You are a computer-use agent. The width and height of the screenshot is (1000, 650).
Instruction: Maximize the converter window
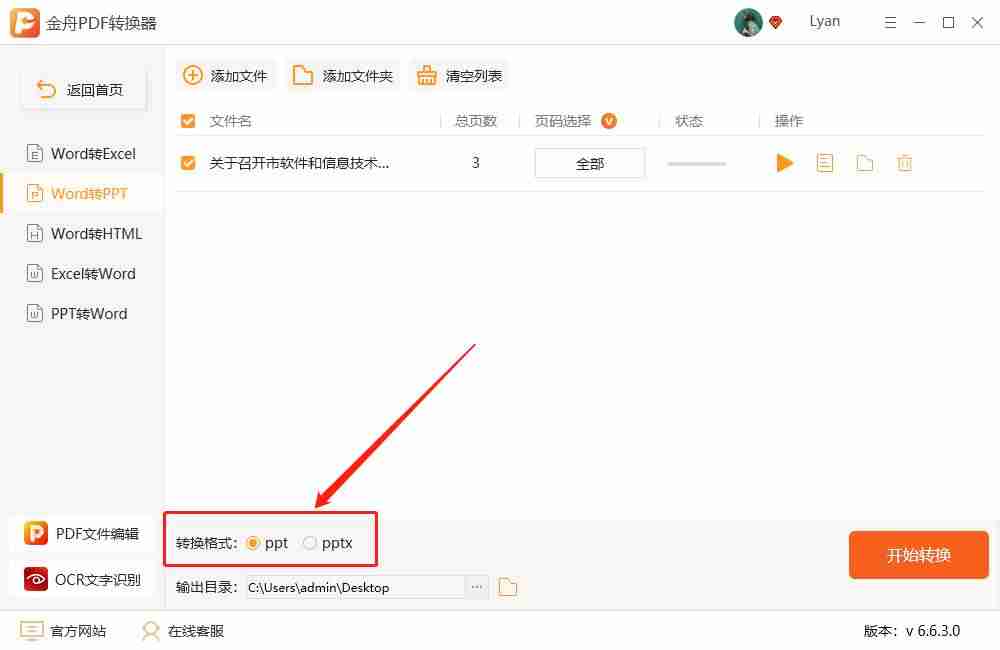click(948, 23)
